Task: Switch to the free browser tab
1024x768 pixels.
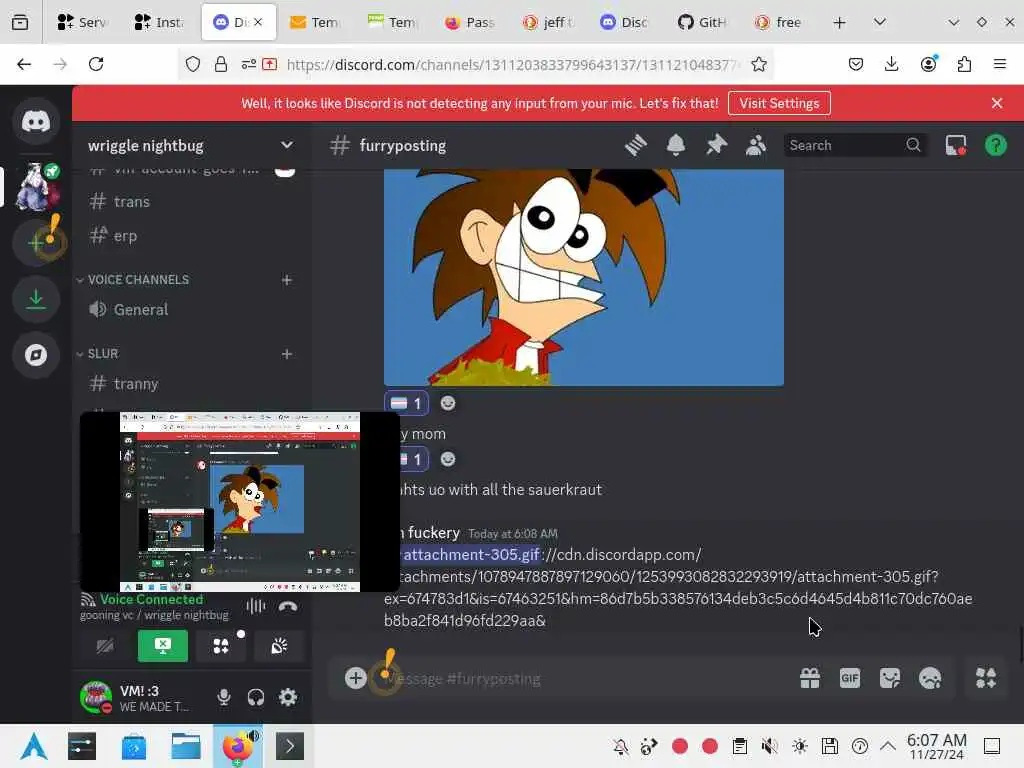Action: pyautogui.click(x=778, y=22)
